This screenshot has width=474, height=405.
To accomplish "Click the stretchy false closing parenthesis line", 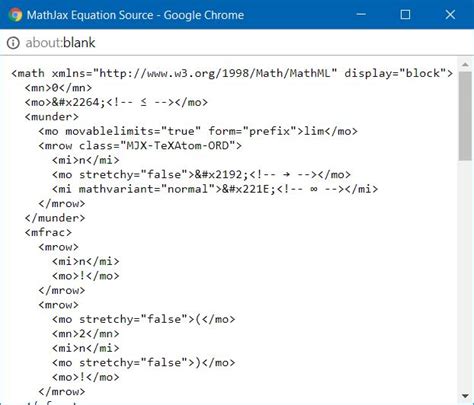I will (x=144, y=363).
